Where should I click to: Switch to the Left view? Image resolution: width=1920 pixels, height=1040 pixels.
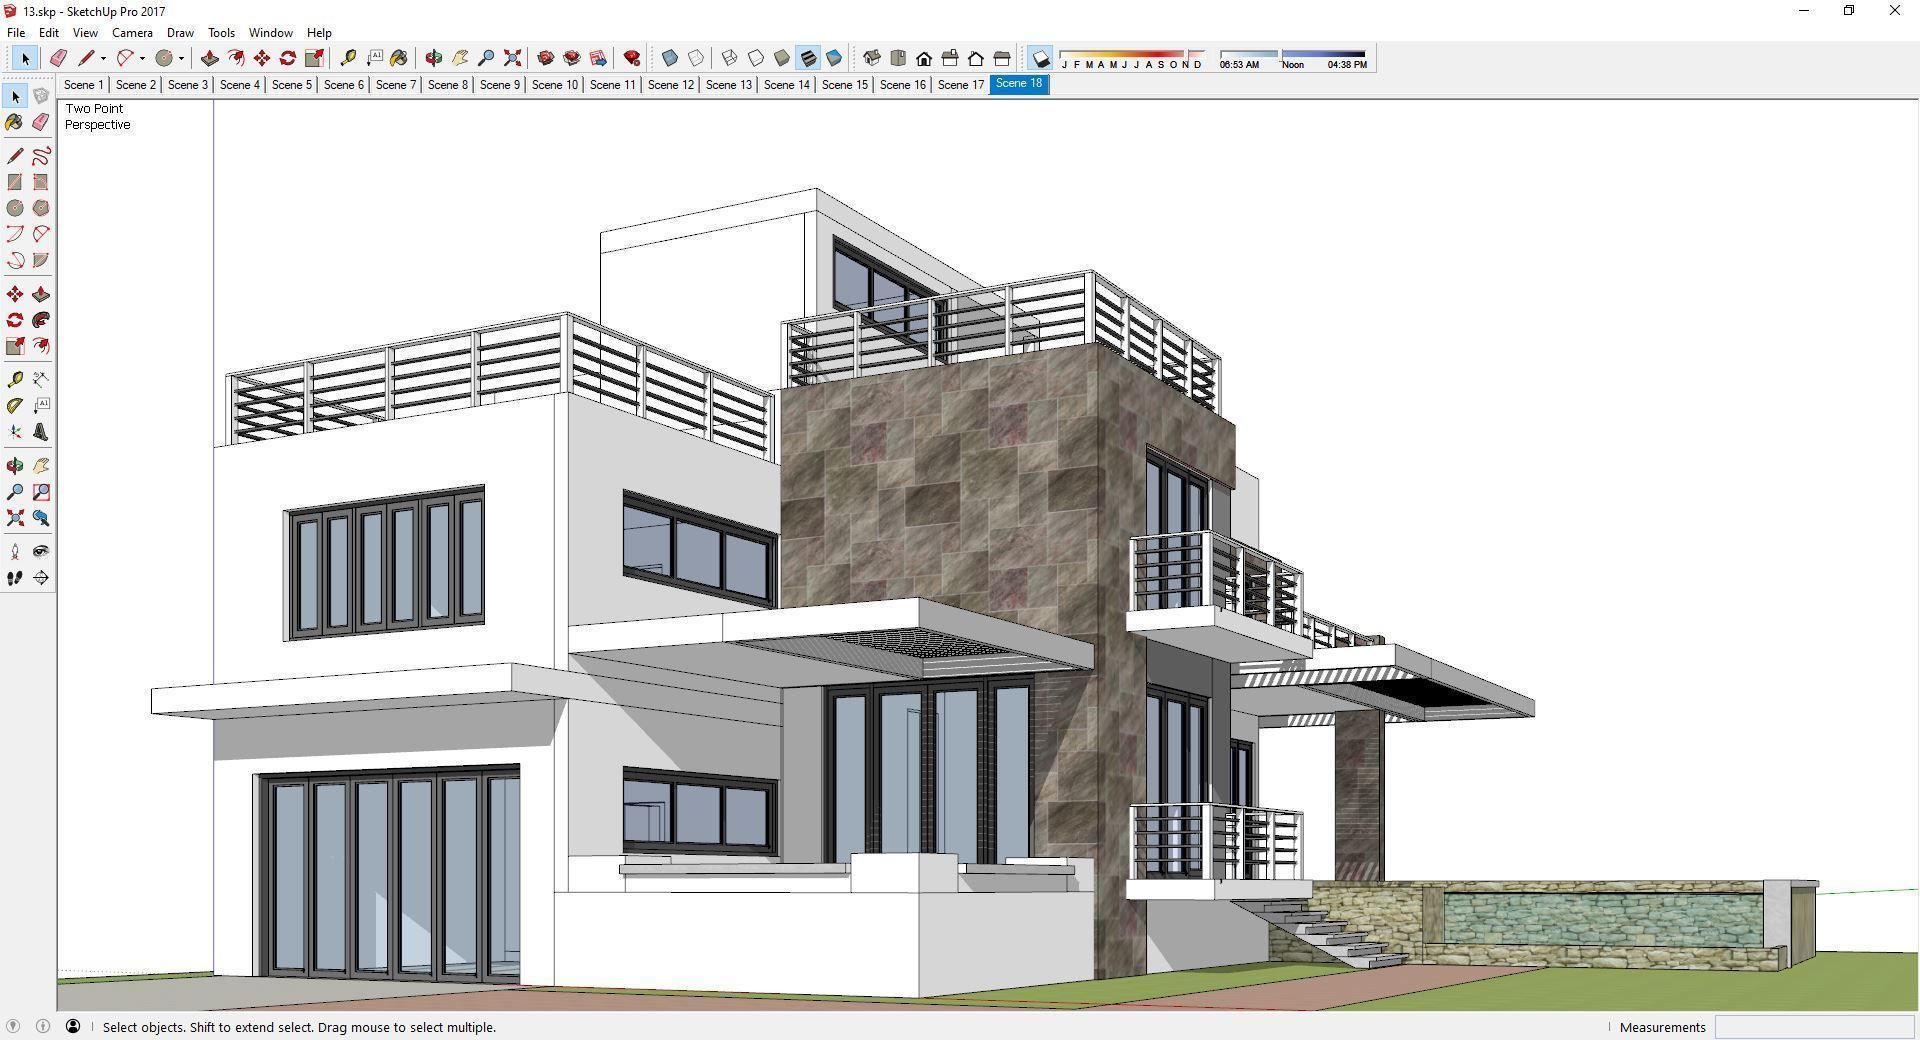tap(1002, 58)
